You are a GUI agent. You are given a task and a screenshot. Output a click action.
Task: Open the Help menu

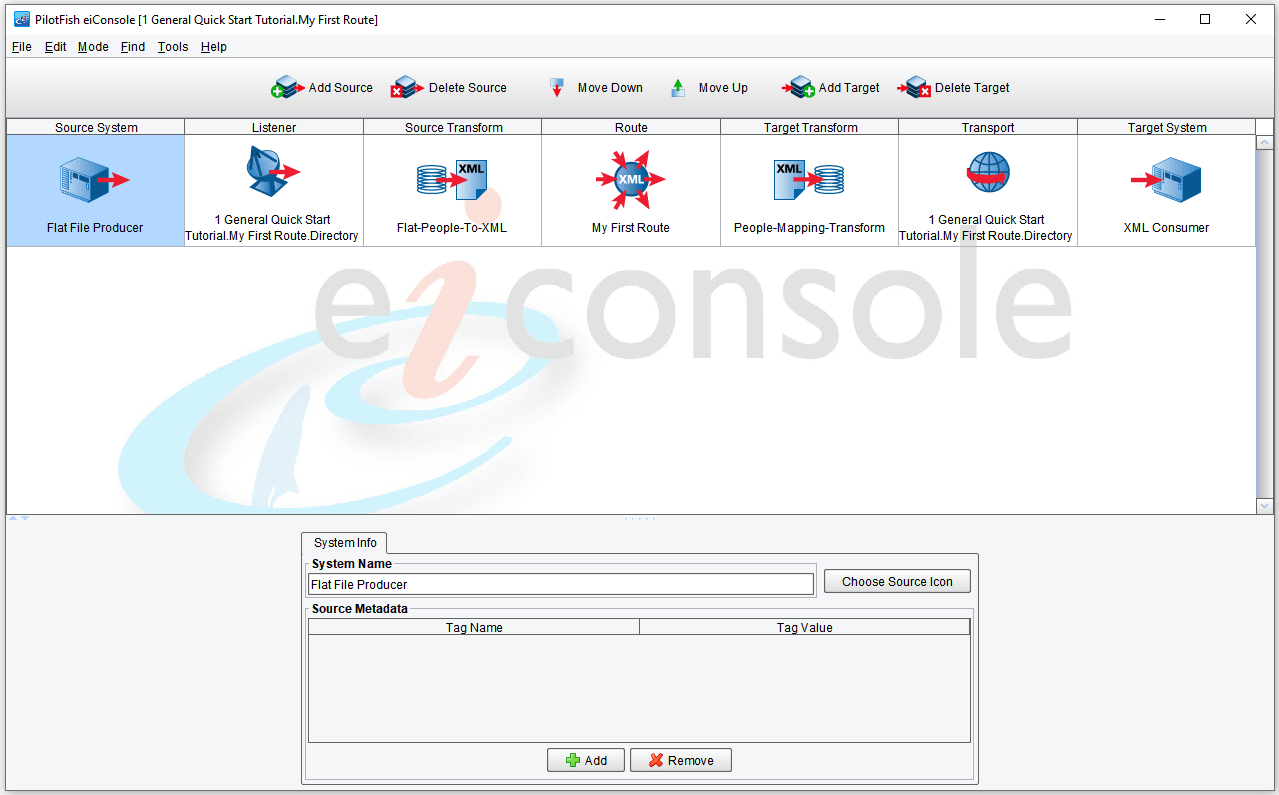pyautogui.click(x=214, y=47)
